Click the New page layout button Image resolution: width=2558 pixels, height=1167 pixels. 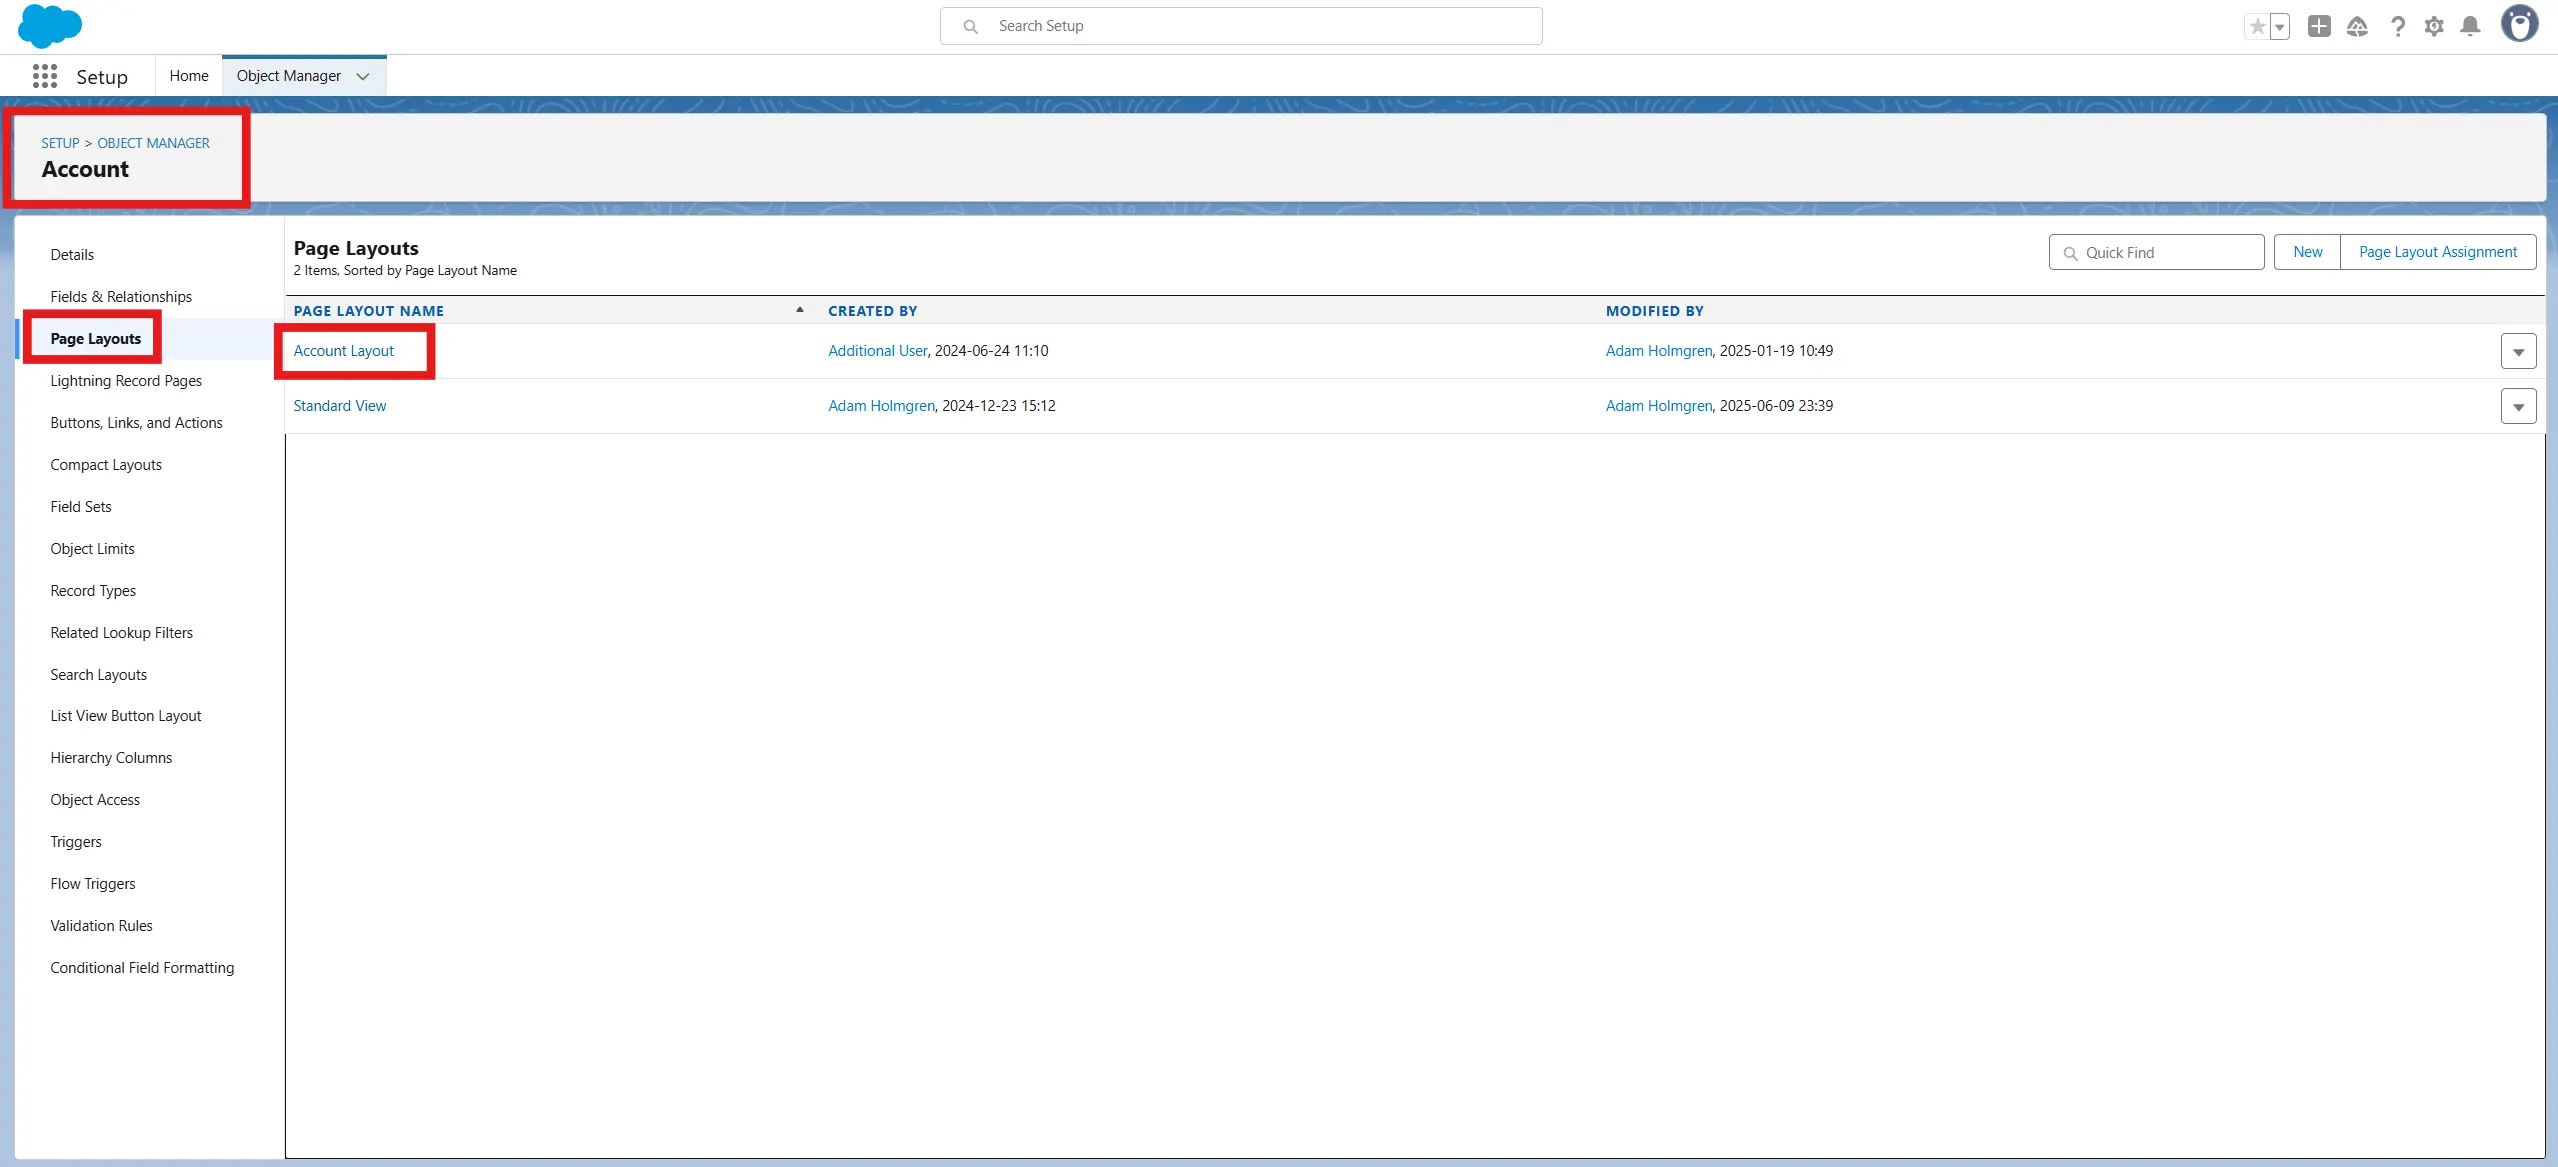coord(2307,252)
